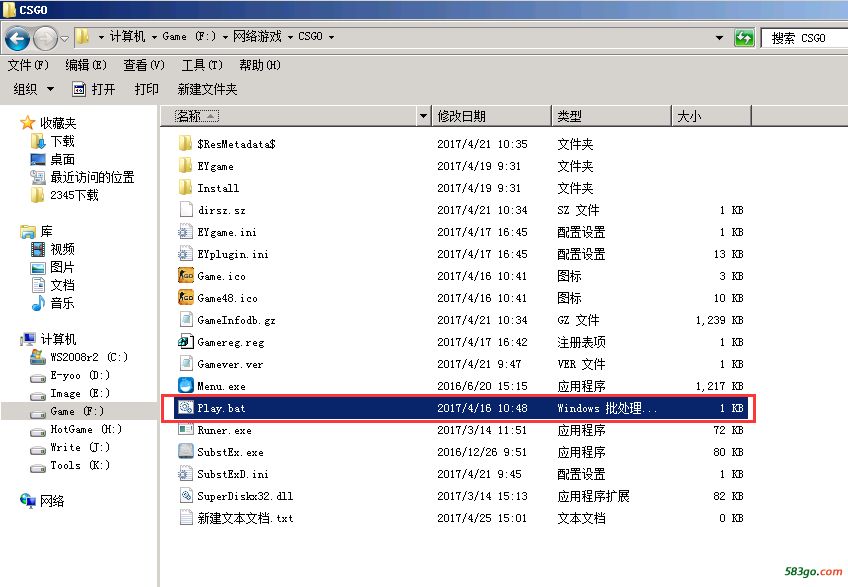Select the SubstExD.ini config icon
Screen dimensions: 848x587
[x=186, y=474]
